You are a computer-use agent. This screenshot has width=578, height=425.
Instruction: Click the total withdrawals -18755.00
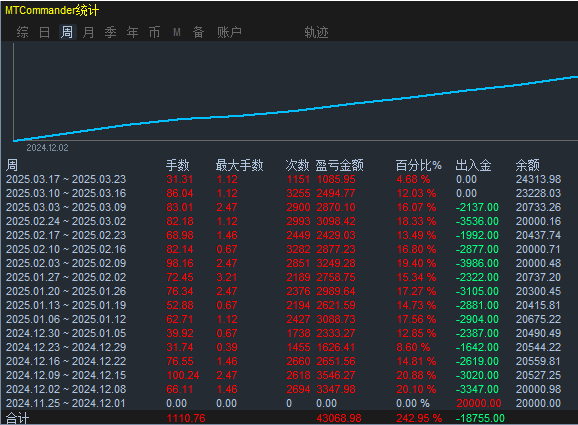point(480,418)
